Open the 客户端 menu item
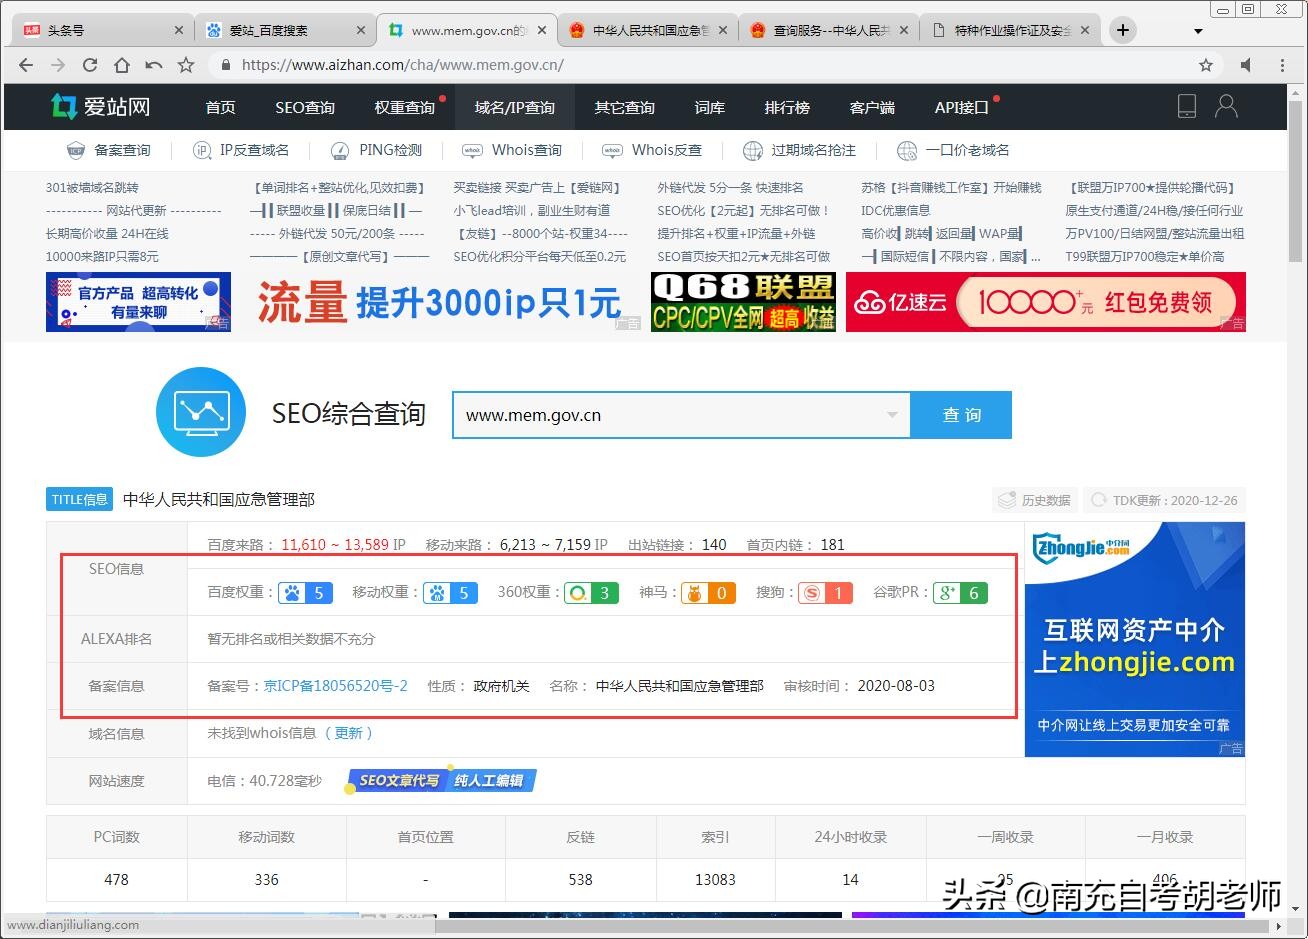 tap(872, 107)
